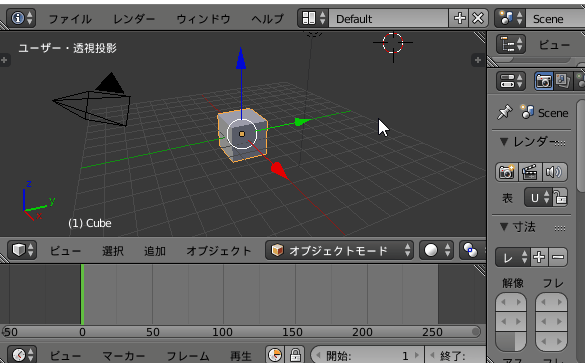The width and height of the screenshot is (585, 363).
Task: Select the Render Layers properties tab
Action: coord(563,81)
